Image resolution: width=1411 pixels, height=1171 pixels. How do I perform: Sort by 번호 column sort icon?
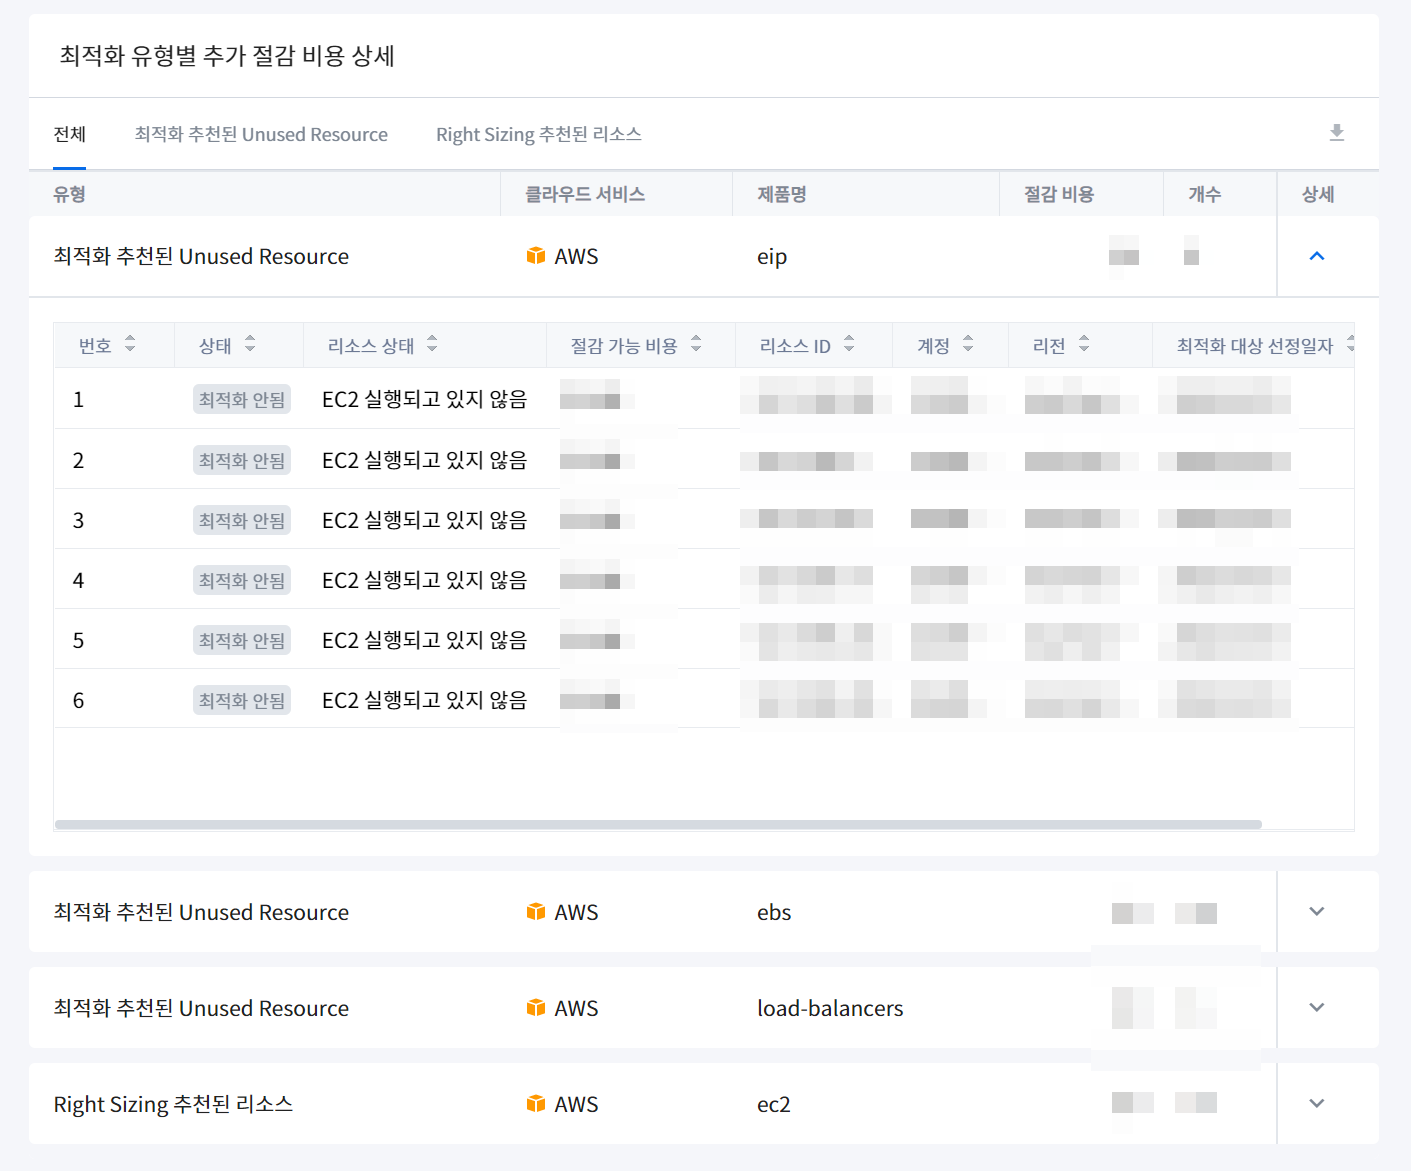click(x=130, y=345)
